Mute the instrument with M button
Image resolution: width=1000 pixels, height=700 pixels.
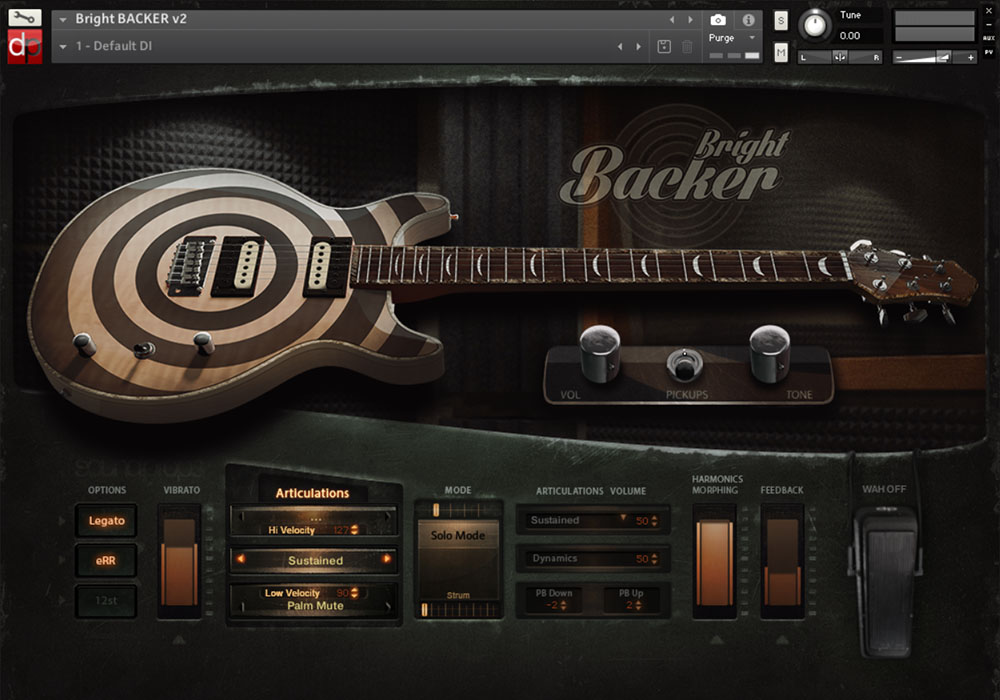tap(781, 52)
